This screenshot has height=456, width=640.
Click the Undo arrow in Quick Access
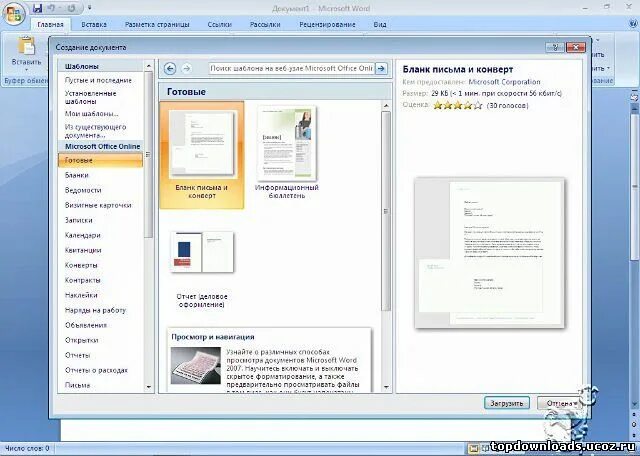coord(51,8)
